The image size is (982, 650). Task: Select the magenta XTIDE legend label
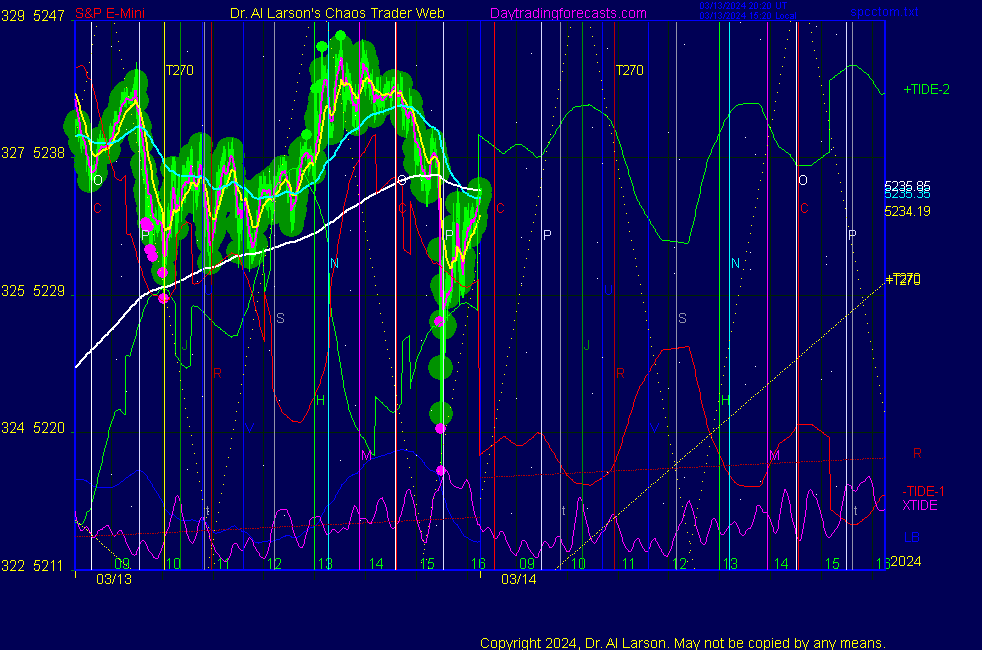tap(920, 505)
